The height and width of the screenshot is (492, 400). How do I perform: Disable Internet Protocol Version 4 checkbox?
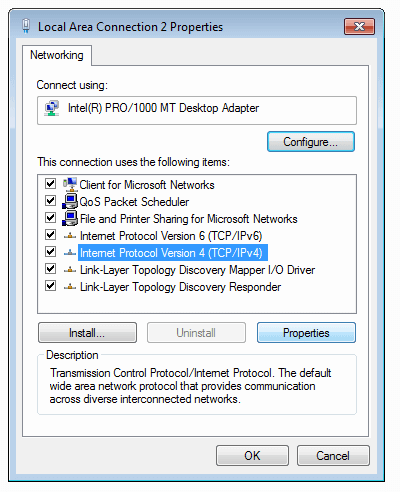click(50, 252)
